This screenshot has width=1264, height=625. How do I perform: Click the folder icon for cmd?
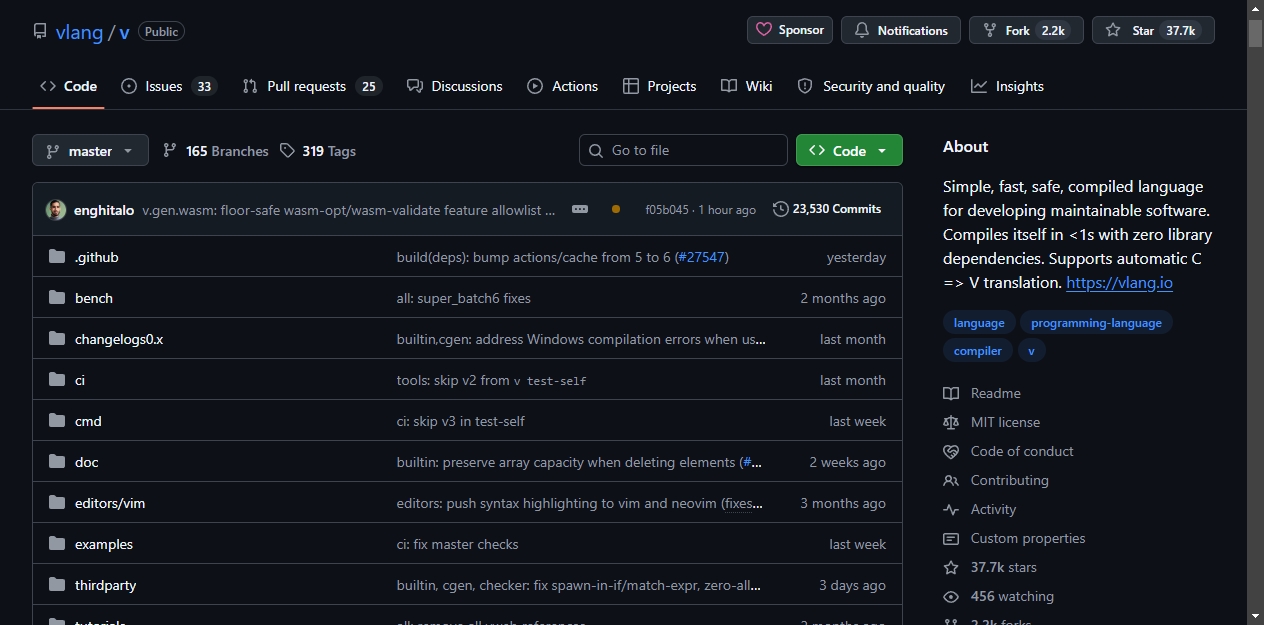click(57, 421)
